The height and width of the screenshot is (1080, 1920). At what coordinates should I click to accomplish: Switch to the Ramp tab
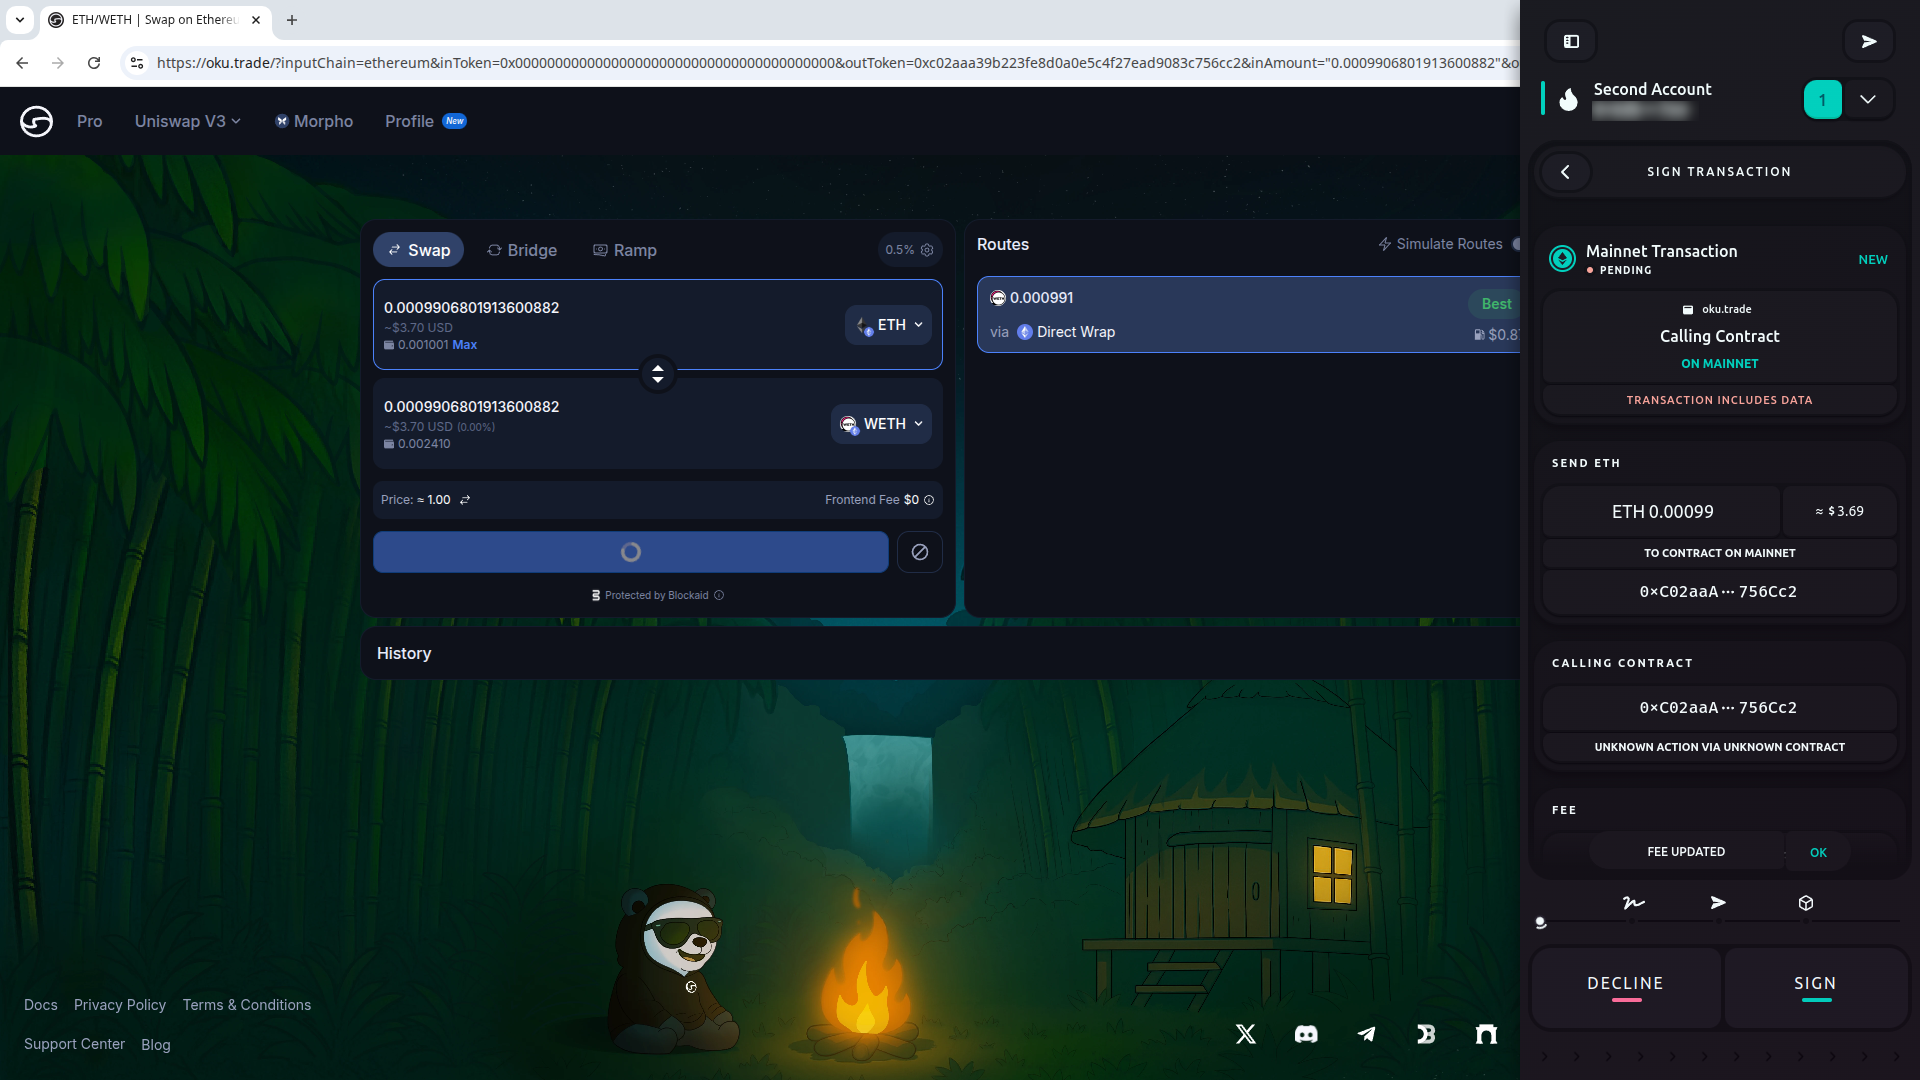[x=625, y=250]
